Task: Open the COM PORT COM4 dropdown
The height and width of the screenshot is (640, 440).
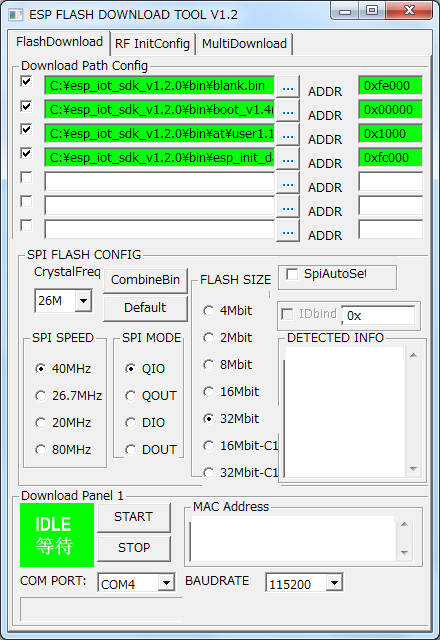Action: pos(166,582)
